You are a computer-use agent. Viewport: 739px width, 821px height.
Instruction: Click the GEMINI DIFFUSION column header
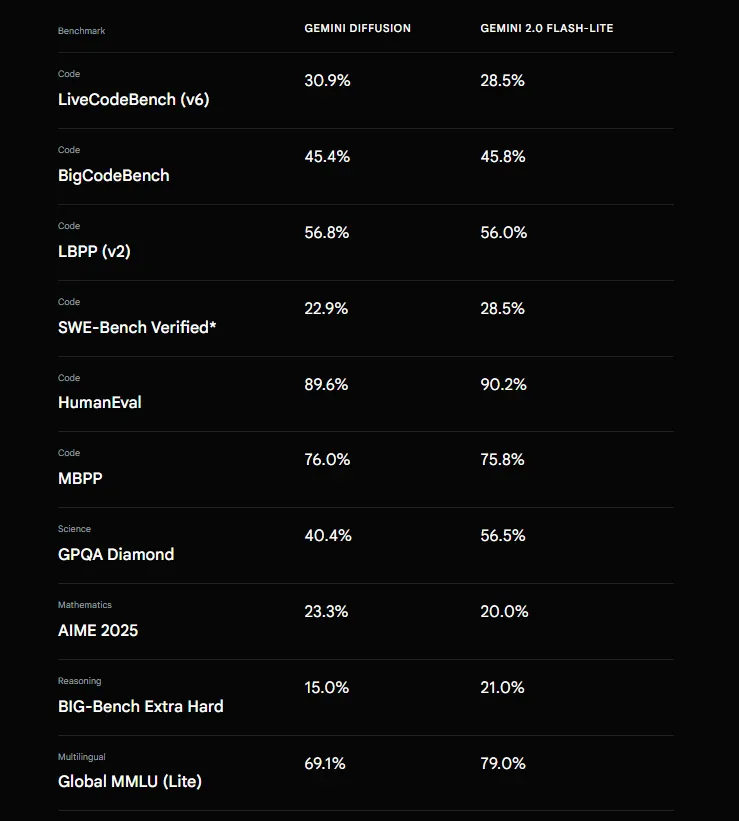click(x=357, y=28)
